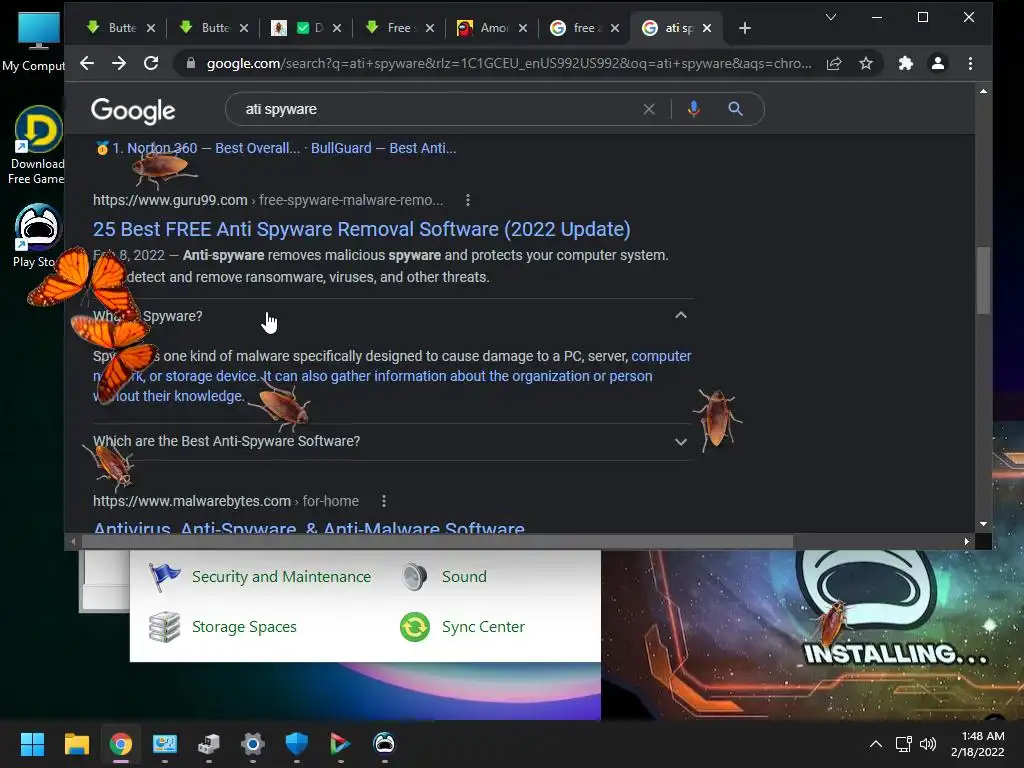Open Settings gear from the taskbar

[252, 744]
